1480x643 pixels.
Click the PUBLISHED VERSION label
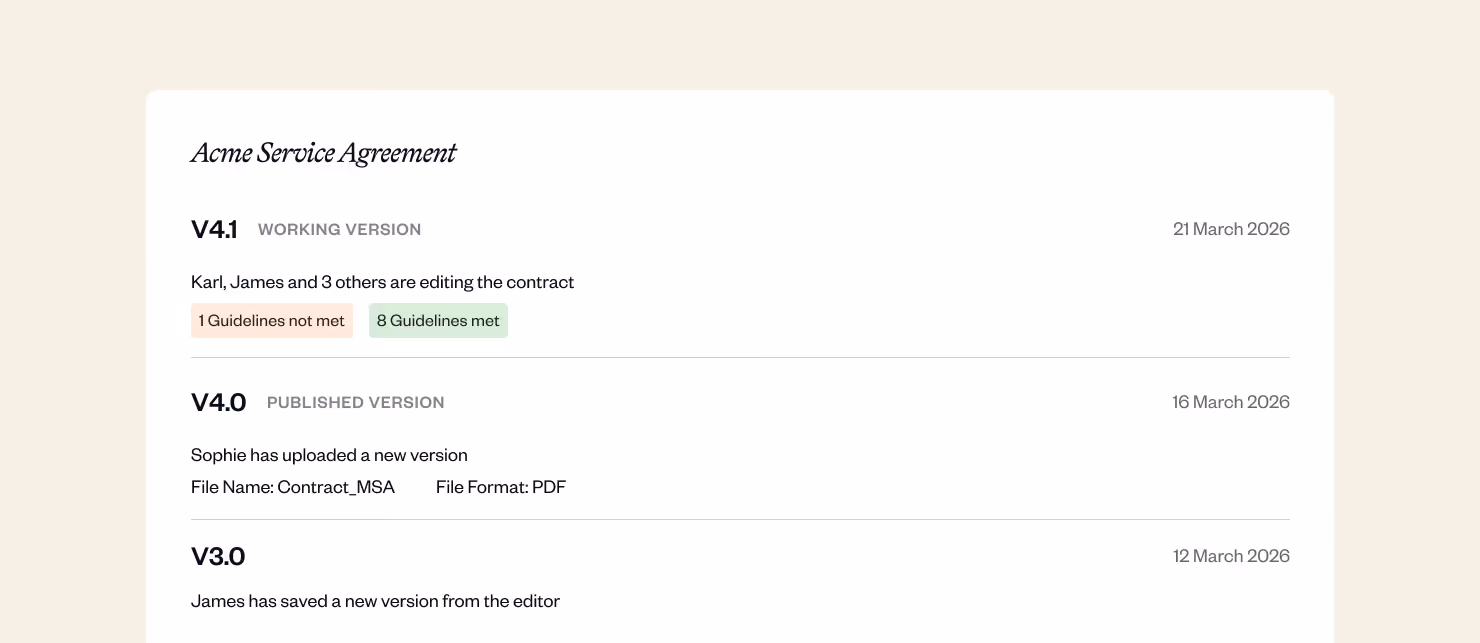355,402
